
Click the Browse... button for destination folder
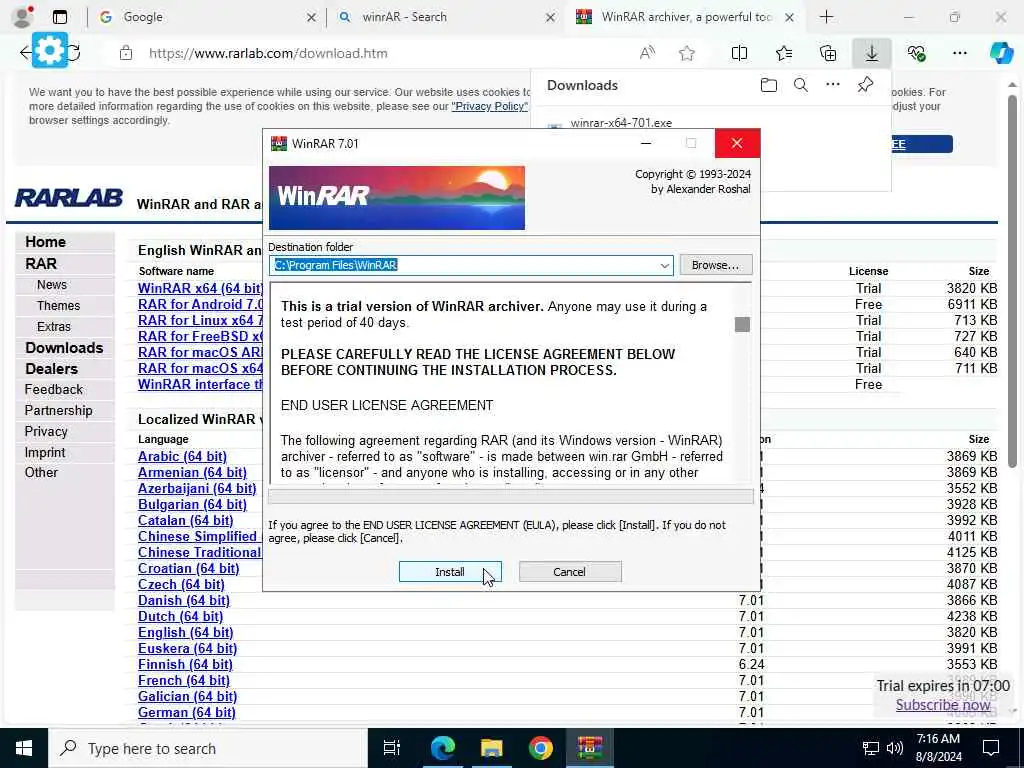(x=716, y=265)
